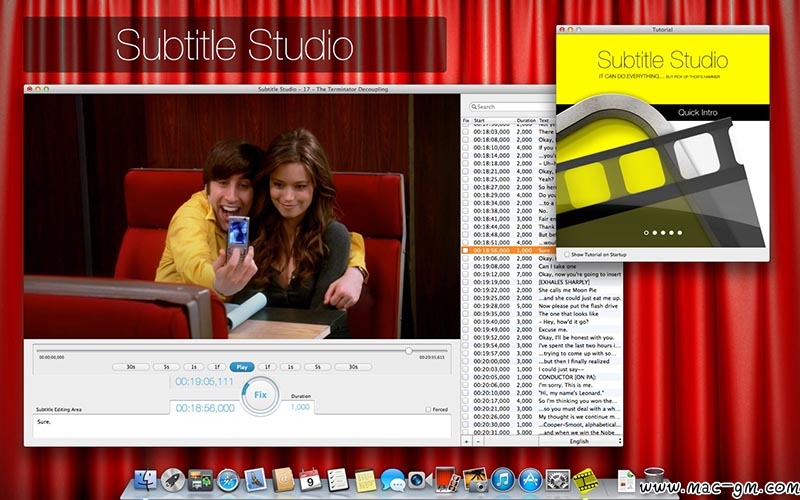Open Contacts address book in dock
Image resolution: width=800 pixels, height=500 pixels.
pyautogui.click(x=283, y=480)
